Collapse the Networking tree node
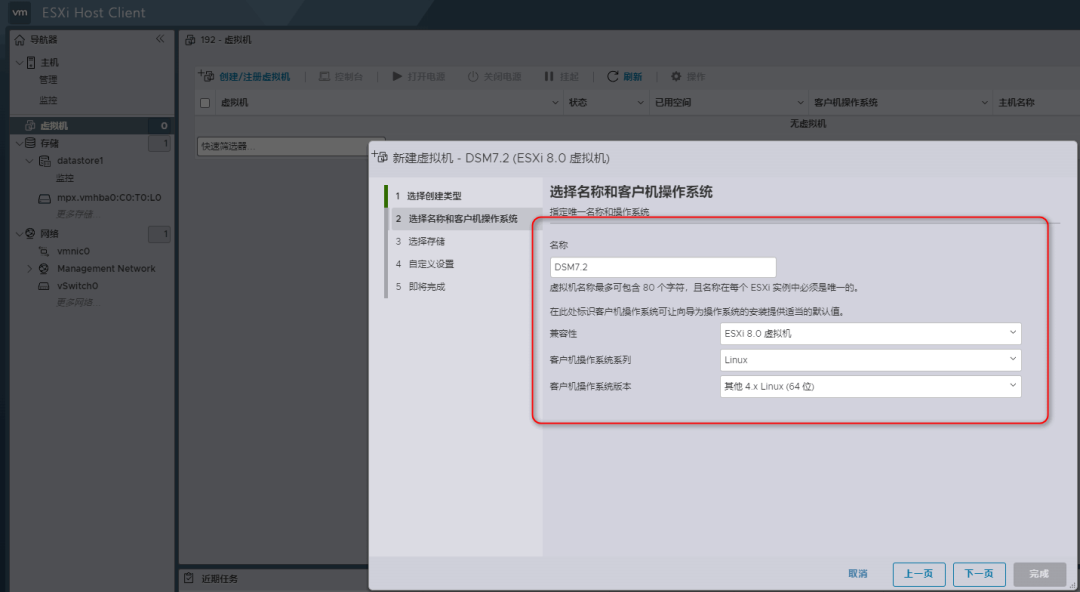 [x=19, y=234]
